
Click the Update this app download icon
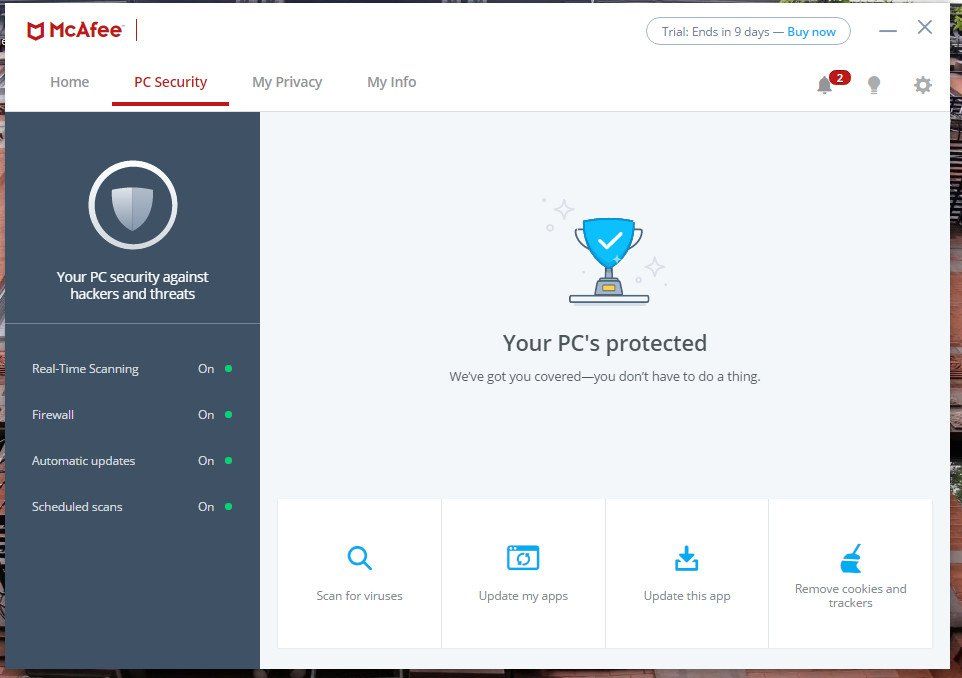coord(687,557)
